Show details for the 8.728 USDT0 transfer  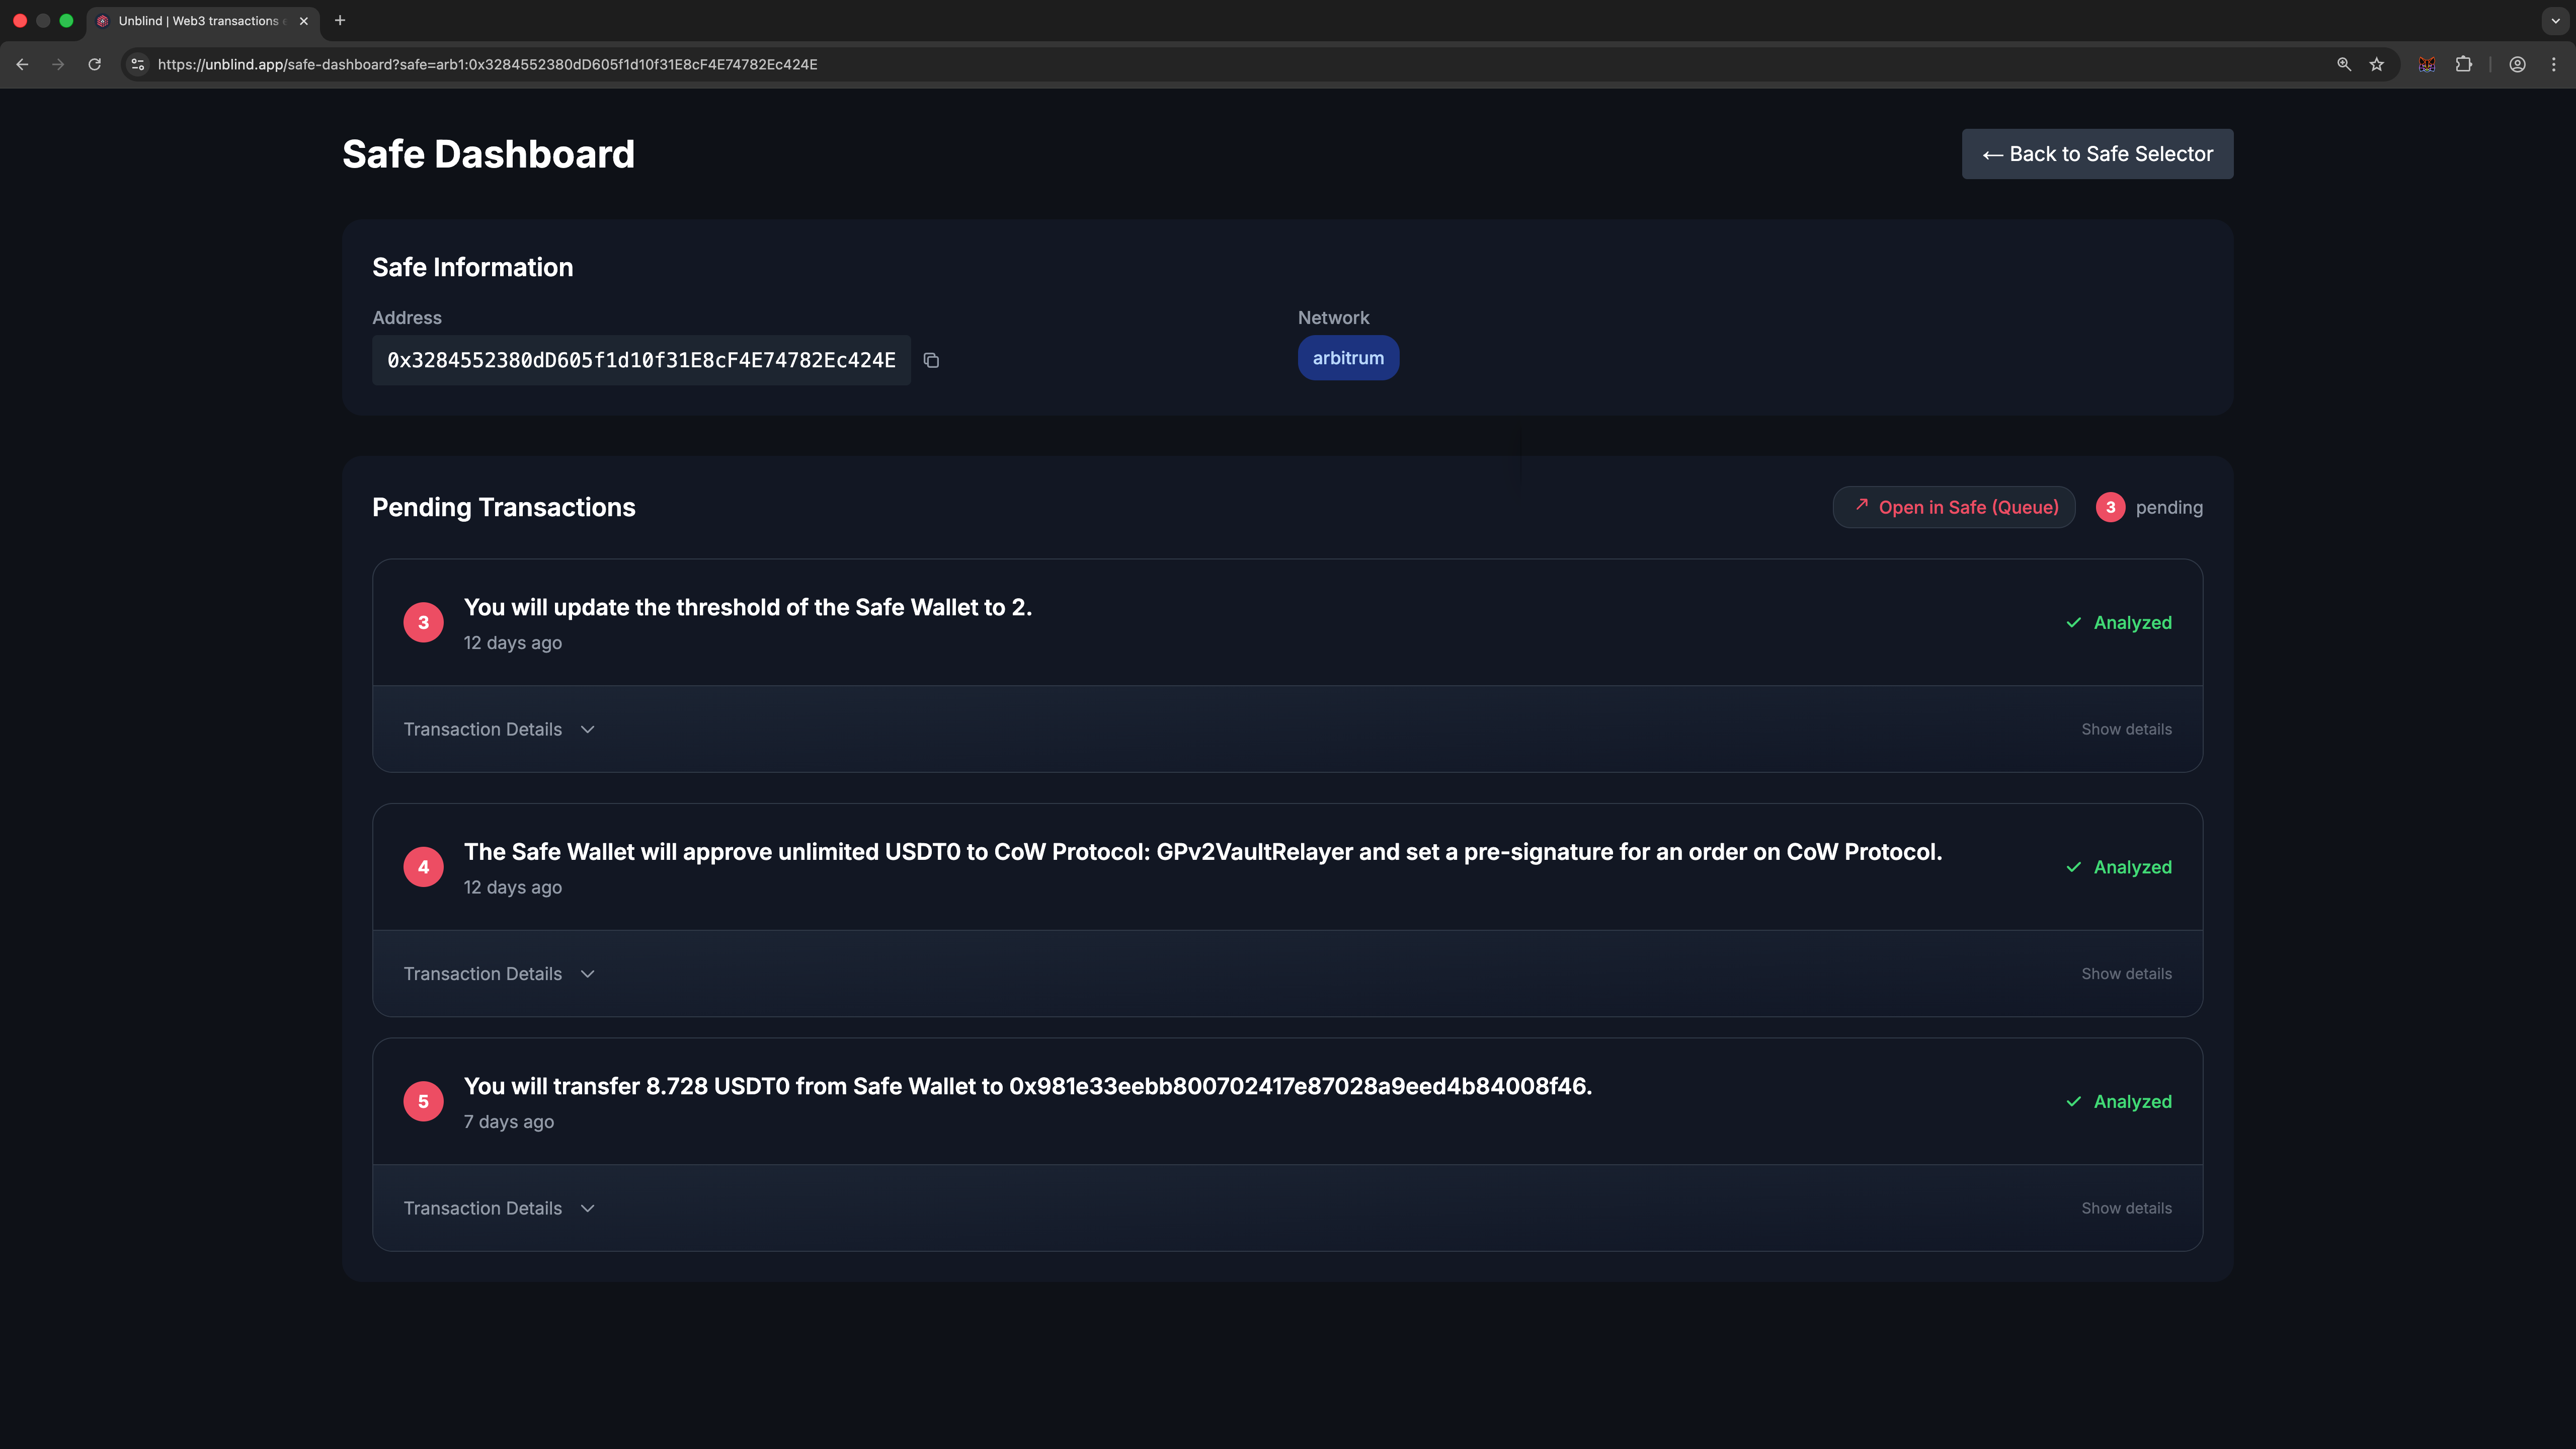(x=2126, y=1208)
